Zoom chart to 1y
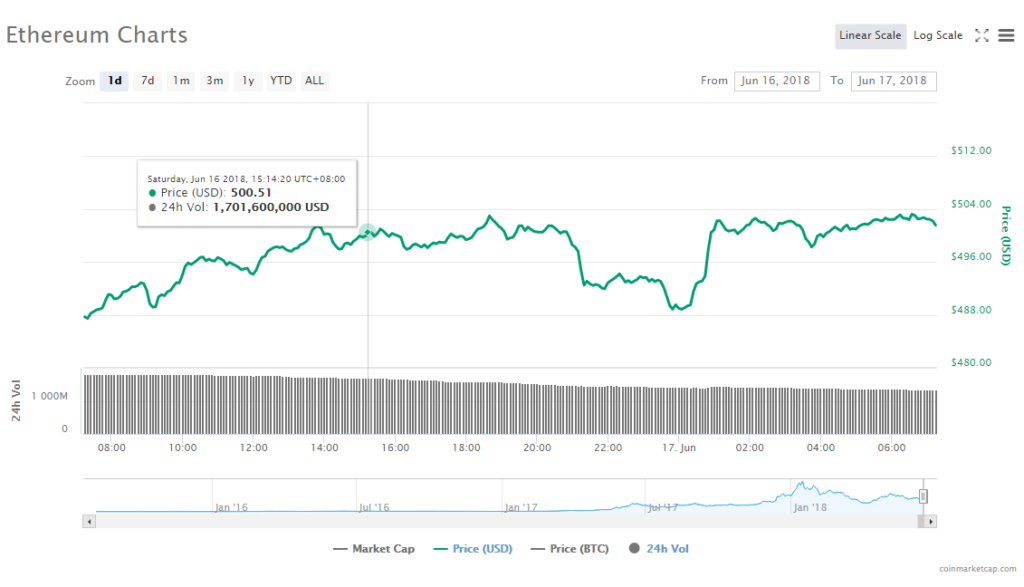 click(247, 81)
